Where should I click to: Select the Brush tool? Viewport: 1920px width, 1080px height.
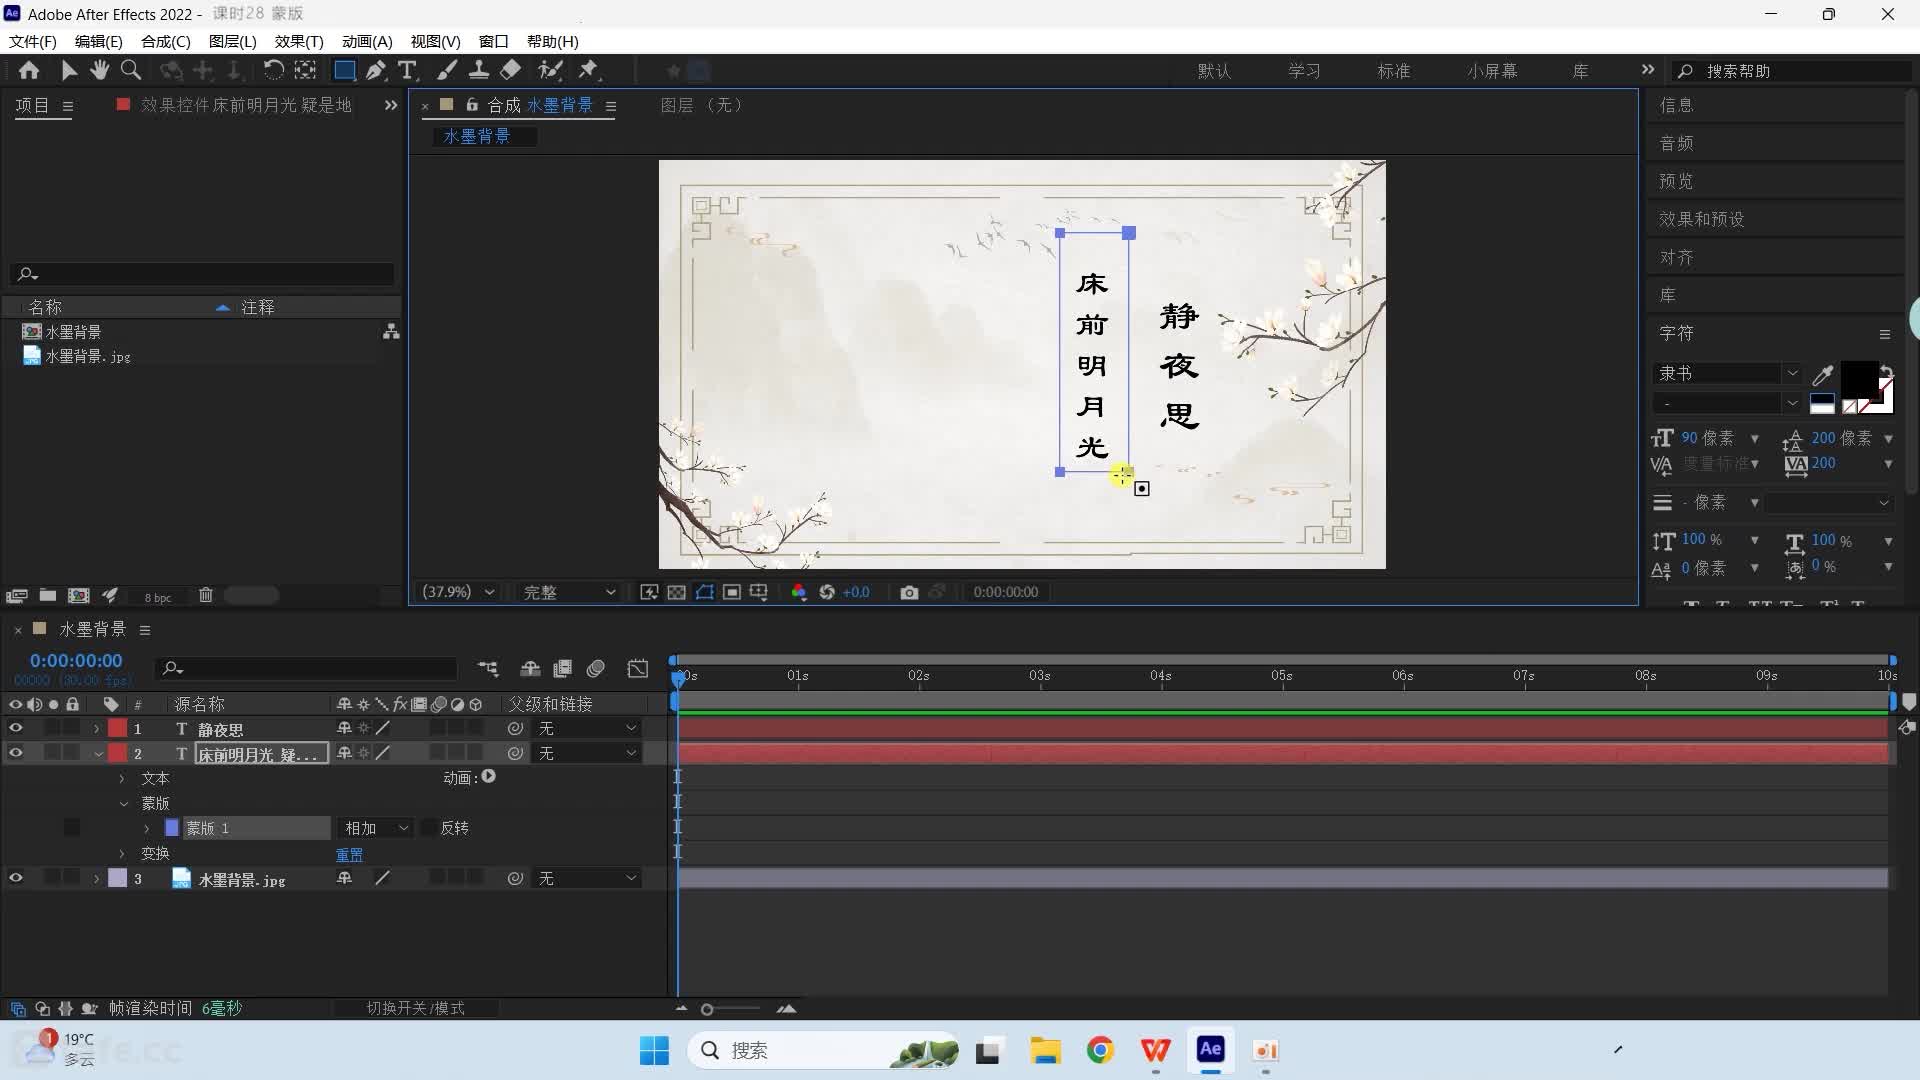coord(447,70)
